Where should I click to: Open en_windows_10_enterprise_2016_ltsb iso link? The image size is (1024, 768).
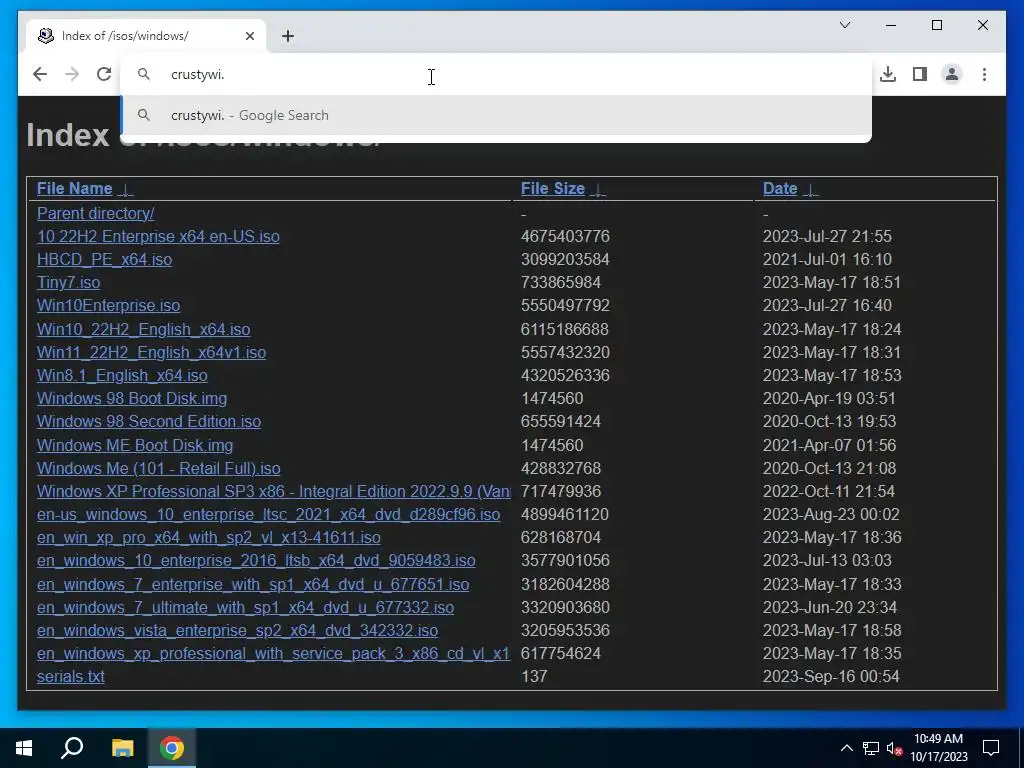256,560
